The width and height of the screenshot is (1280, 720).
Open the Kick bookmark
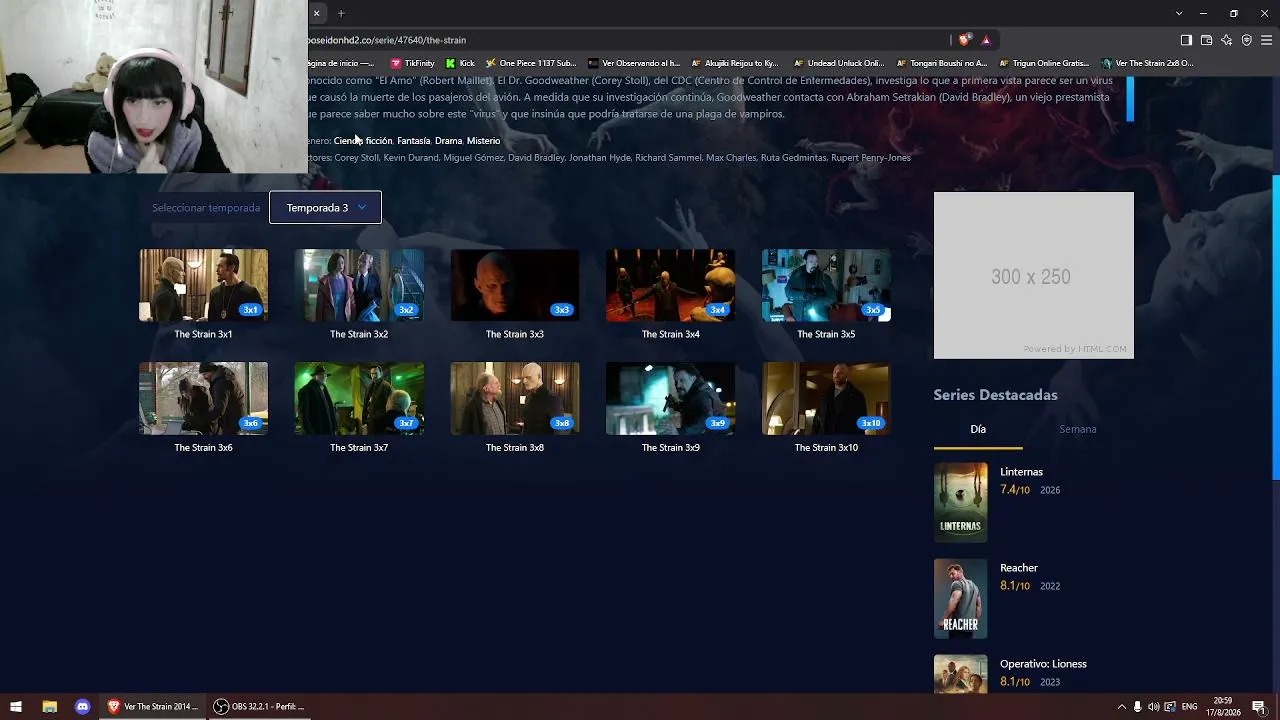[x=460, y=63]
